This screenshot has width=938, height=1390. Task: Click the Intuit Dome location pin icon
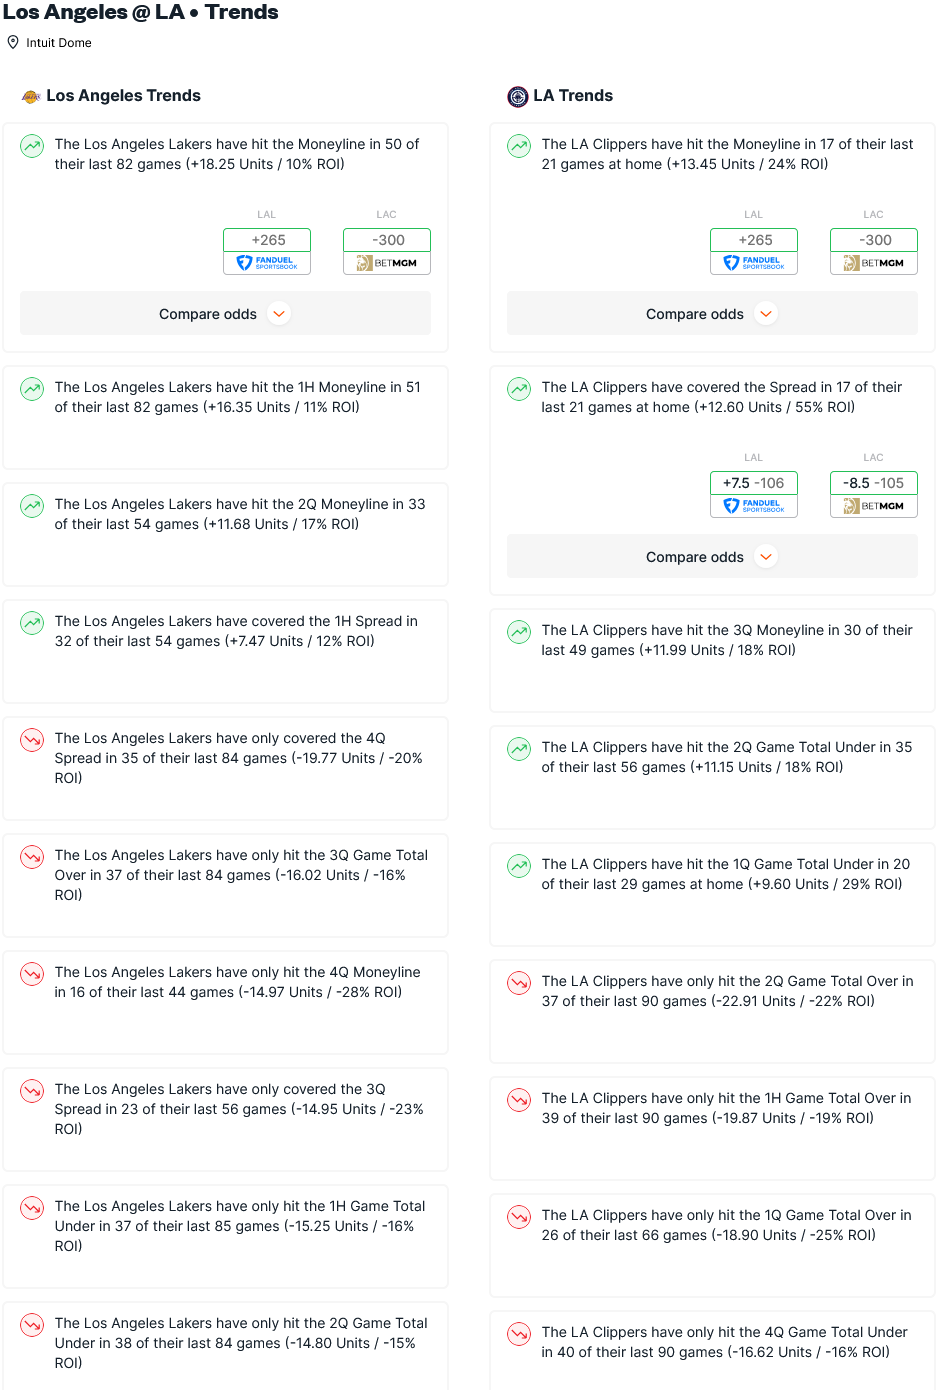point(13,42)
